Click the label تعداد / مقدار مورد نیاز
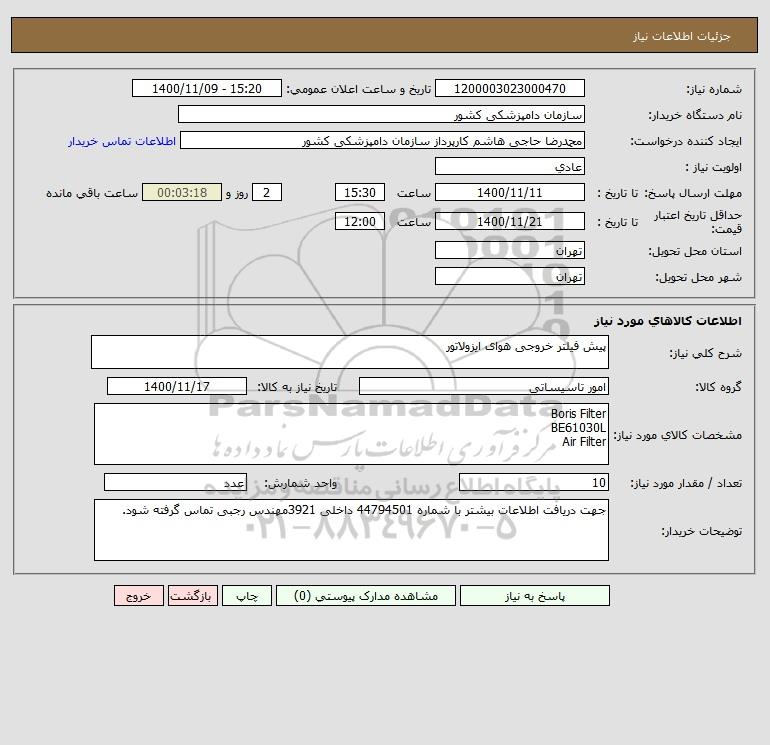770x745 pixels. [x=686, y=483]
